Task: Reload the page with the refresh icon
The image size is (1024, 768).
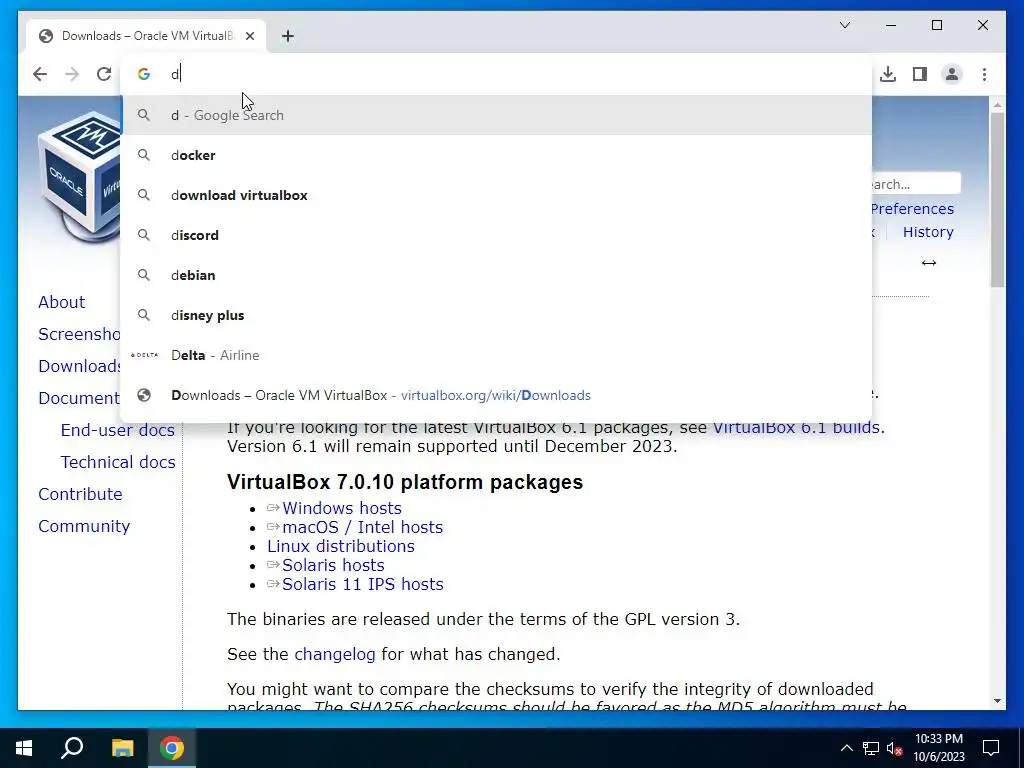Action: pyautogui.click(x=104, y=74)
